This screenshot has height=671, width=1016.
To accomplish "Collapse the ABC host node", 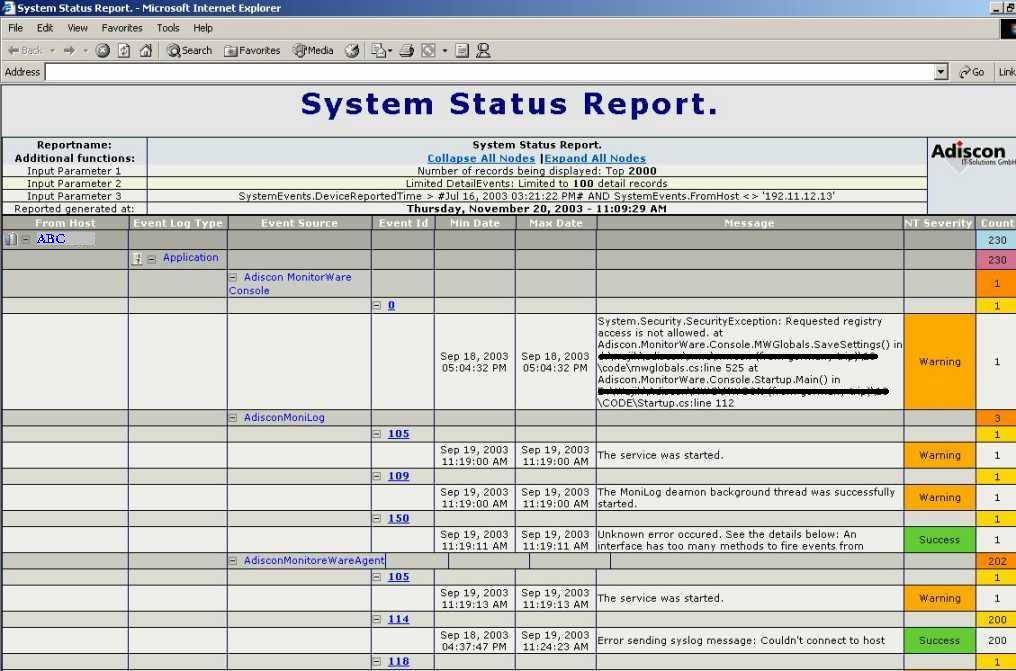I will click(x=26, y=239).
